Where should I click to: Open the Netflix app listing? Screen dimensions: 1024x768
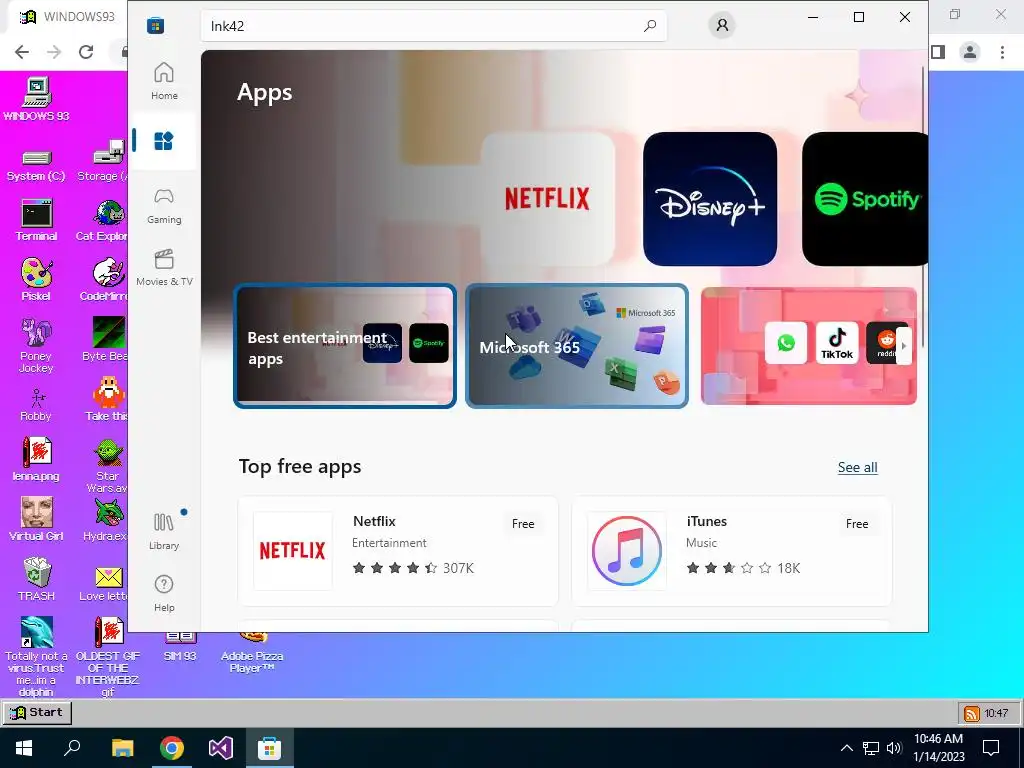[x=398, y=551]
